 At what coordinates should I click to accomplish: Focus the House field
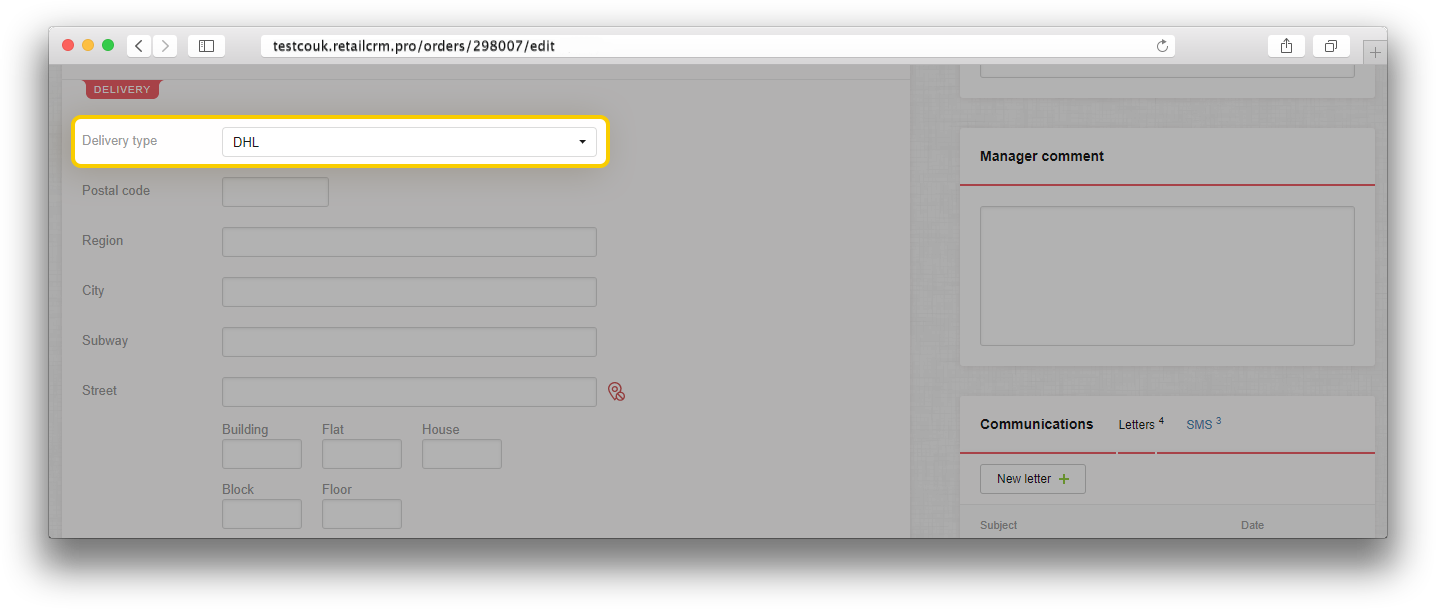click(462, 454)
